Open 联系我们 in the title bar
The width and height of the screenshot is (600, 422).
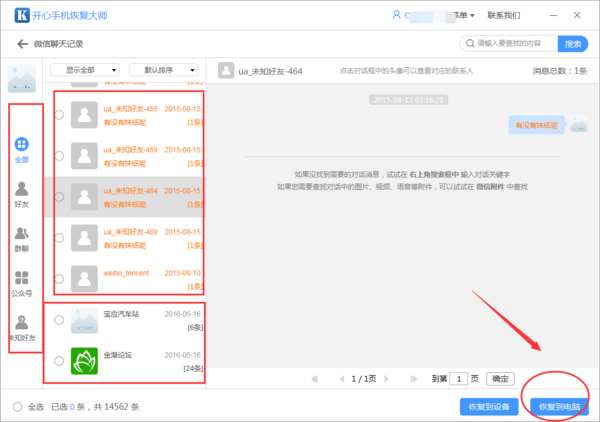(x=504, y=15)
